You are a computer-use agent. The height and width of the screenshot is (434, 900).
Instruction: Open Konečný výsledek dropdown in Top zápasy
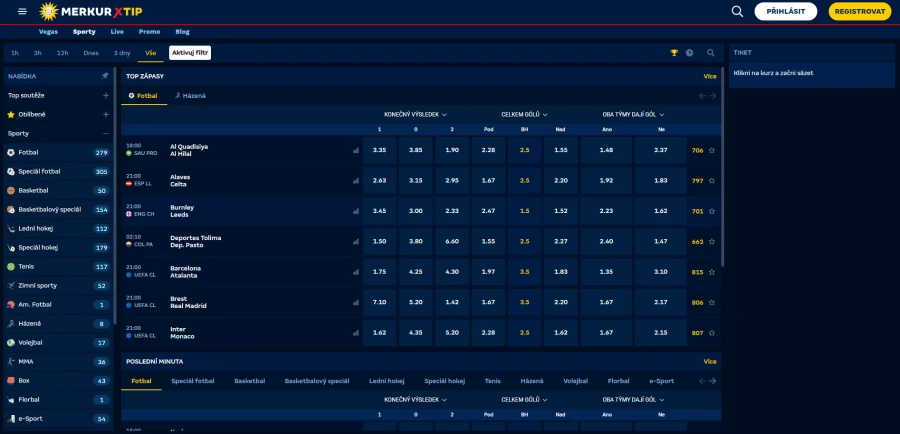click(416, 114)
